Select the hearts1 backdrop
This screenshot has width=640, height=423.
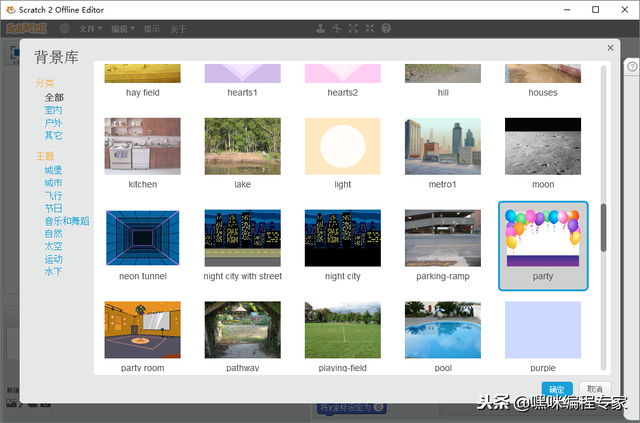242,80
